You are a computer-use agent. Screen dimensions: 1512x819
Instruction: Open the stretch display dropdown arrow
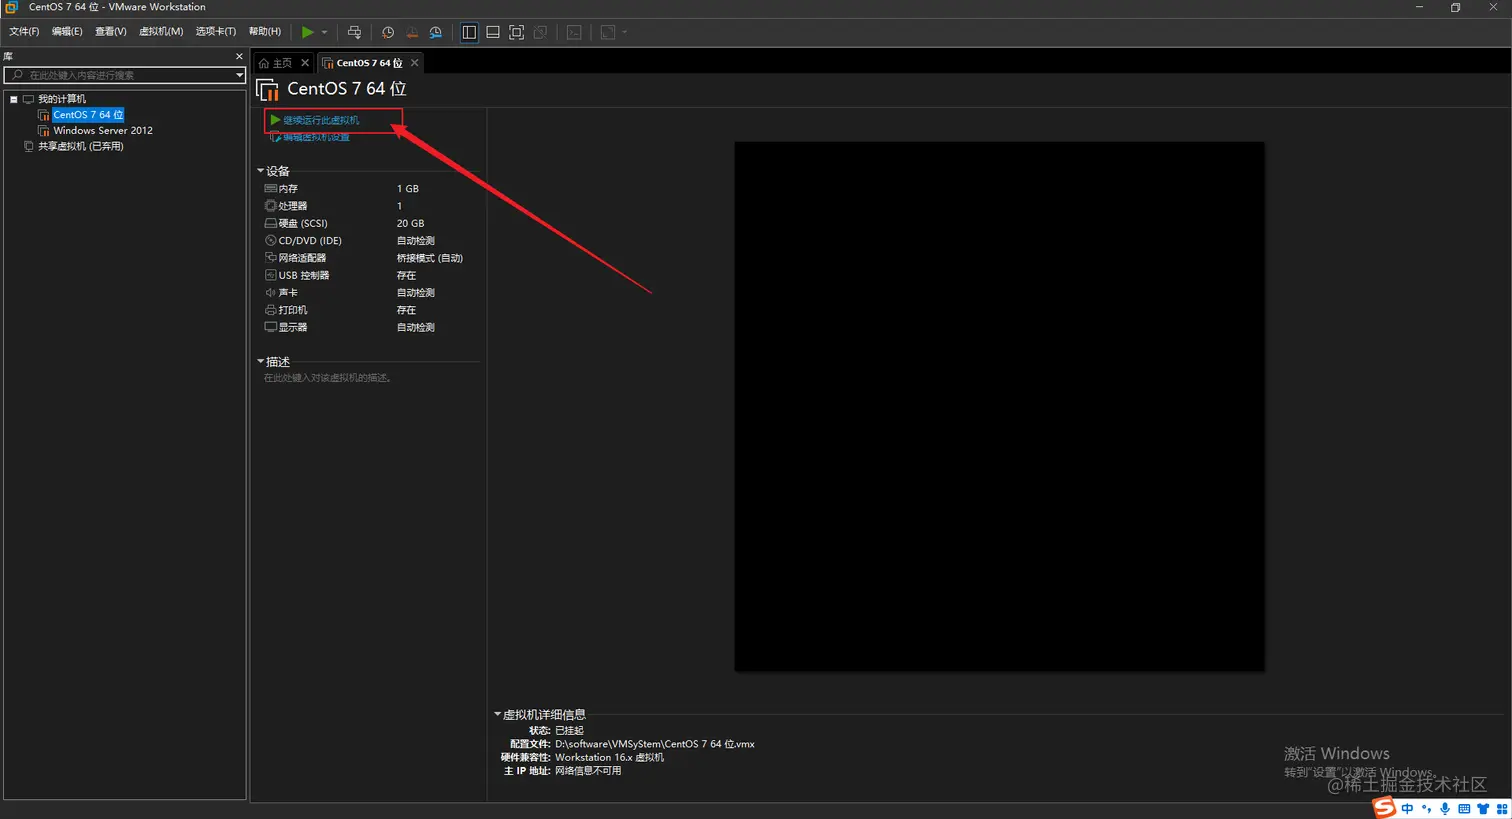tap(625, 32)
